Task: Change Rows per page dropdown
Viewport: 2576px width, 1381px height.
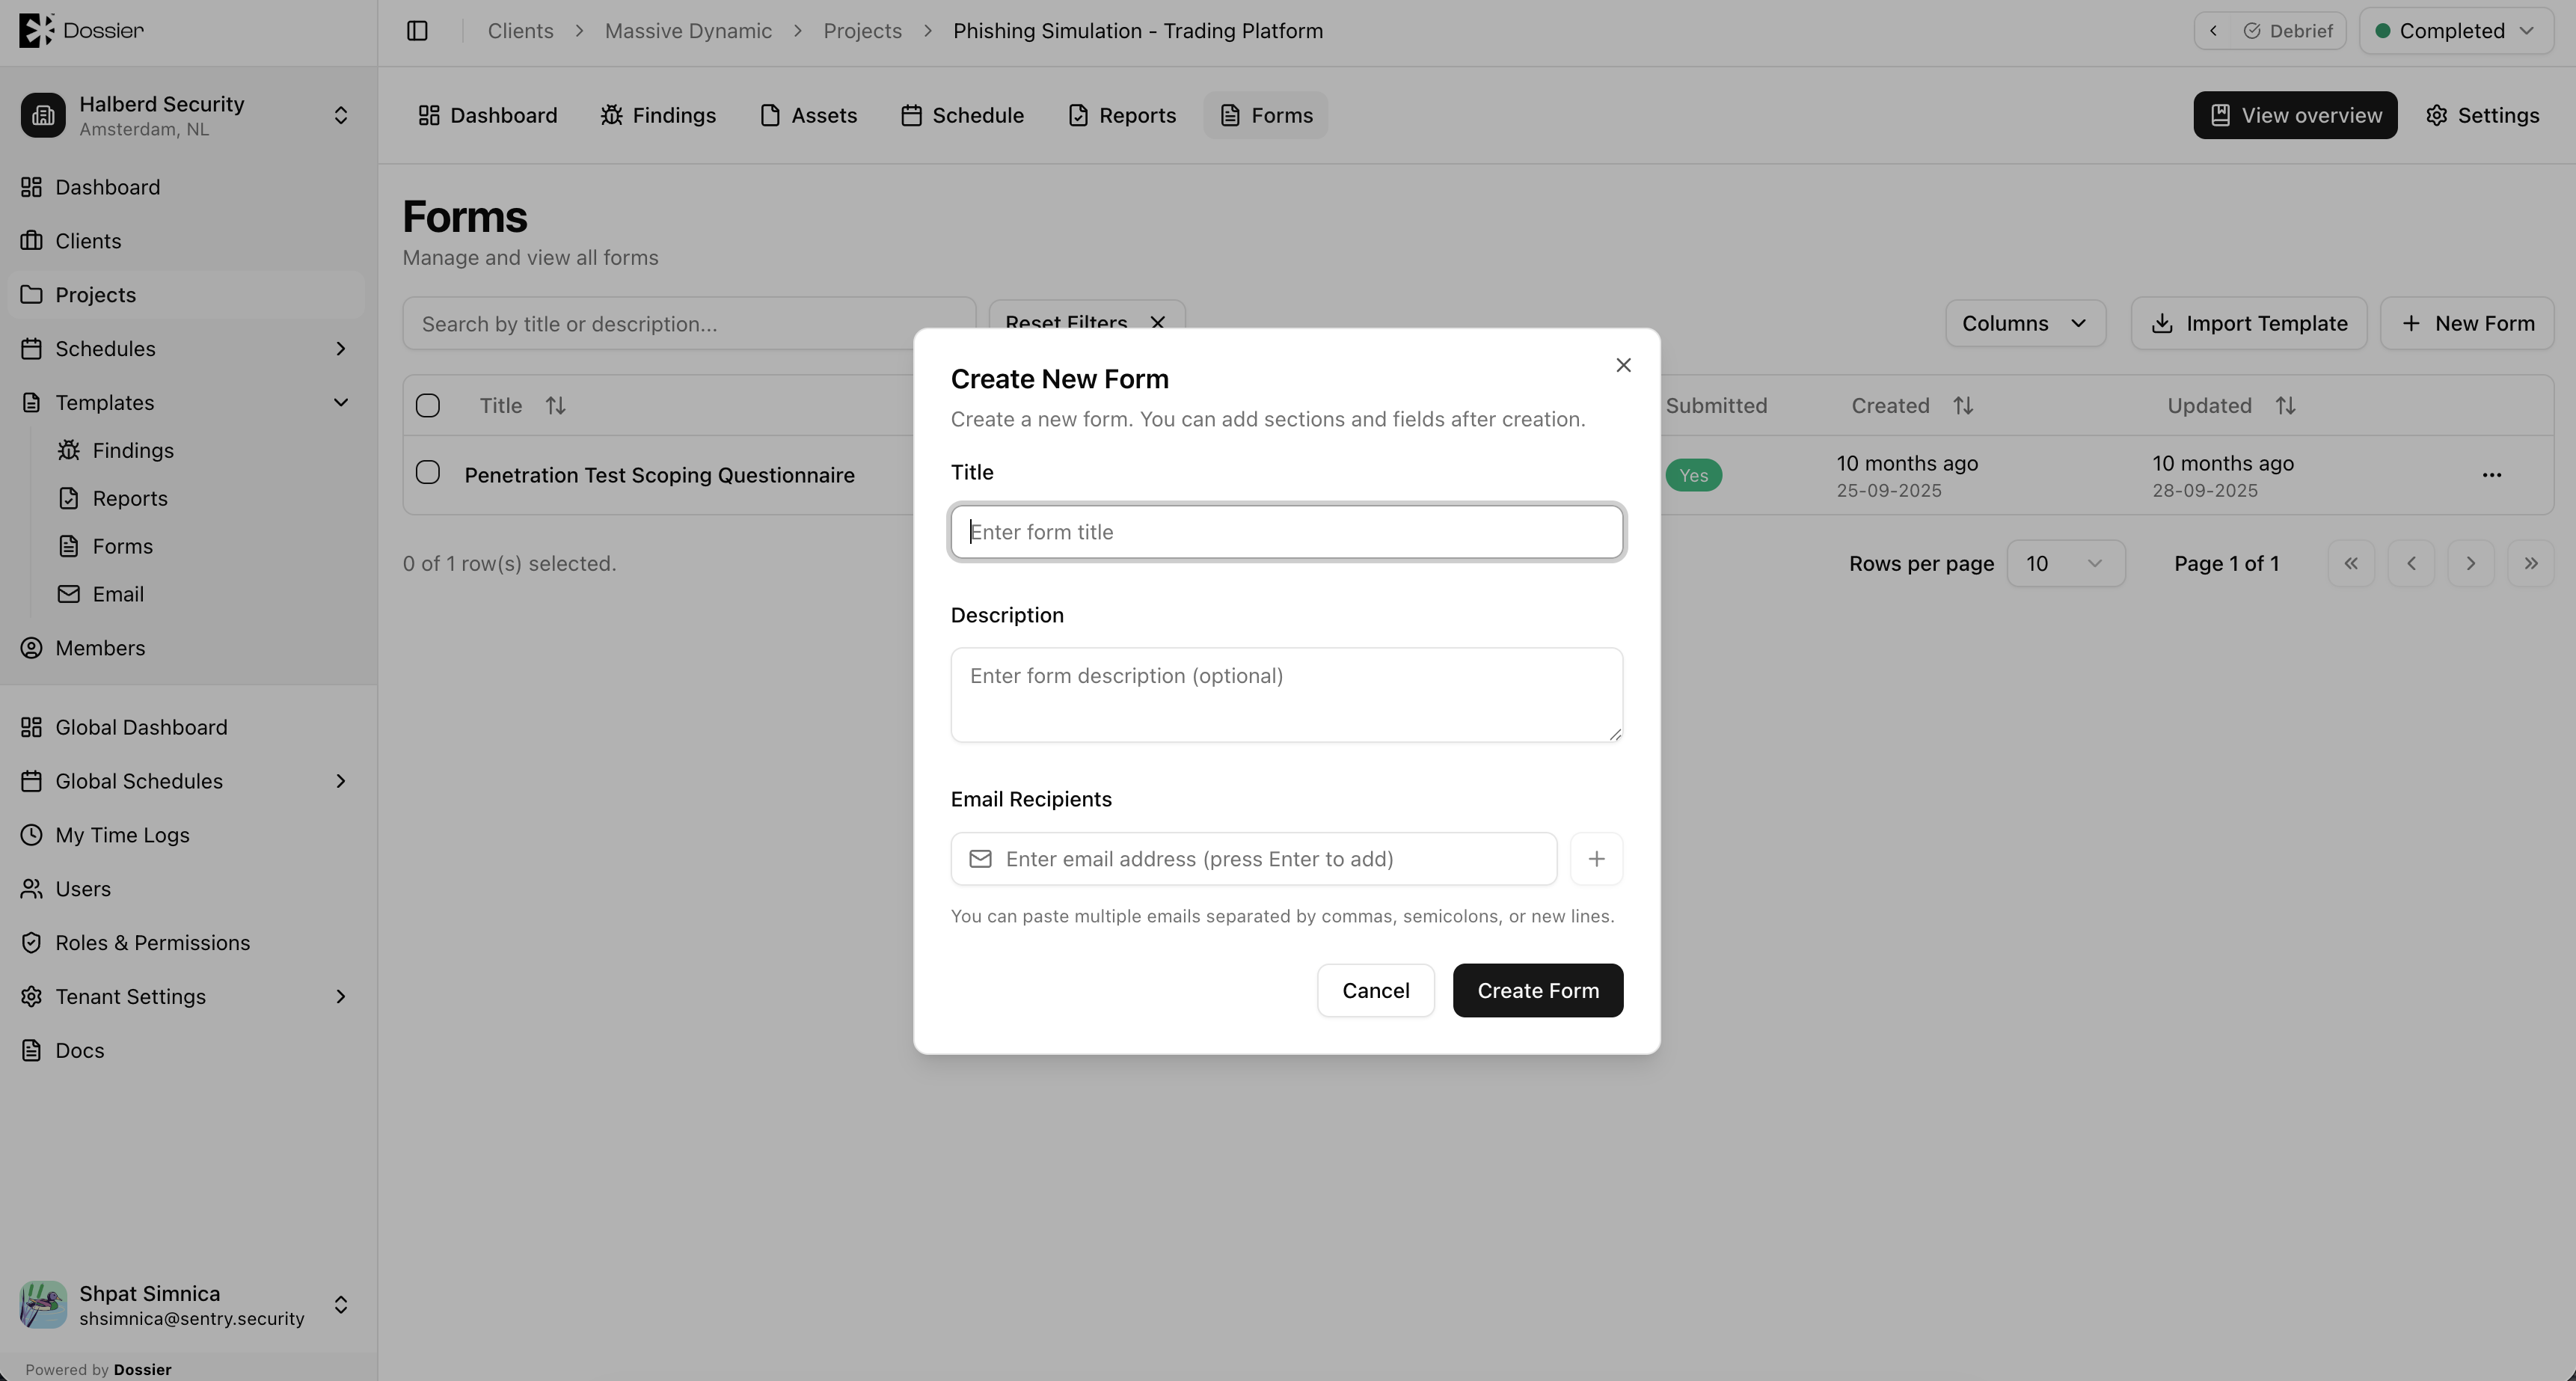Action: coord(2065,563)
